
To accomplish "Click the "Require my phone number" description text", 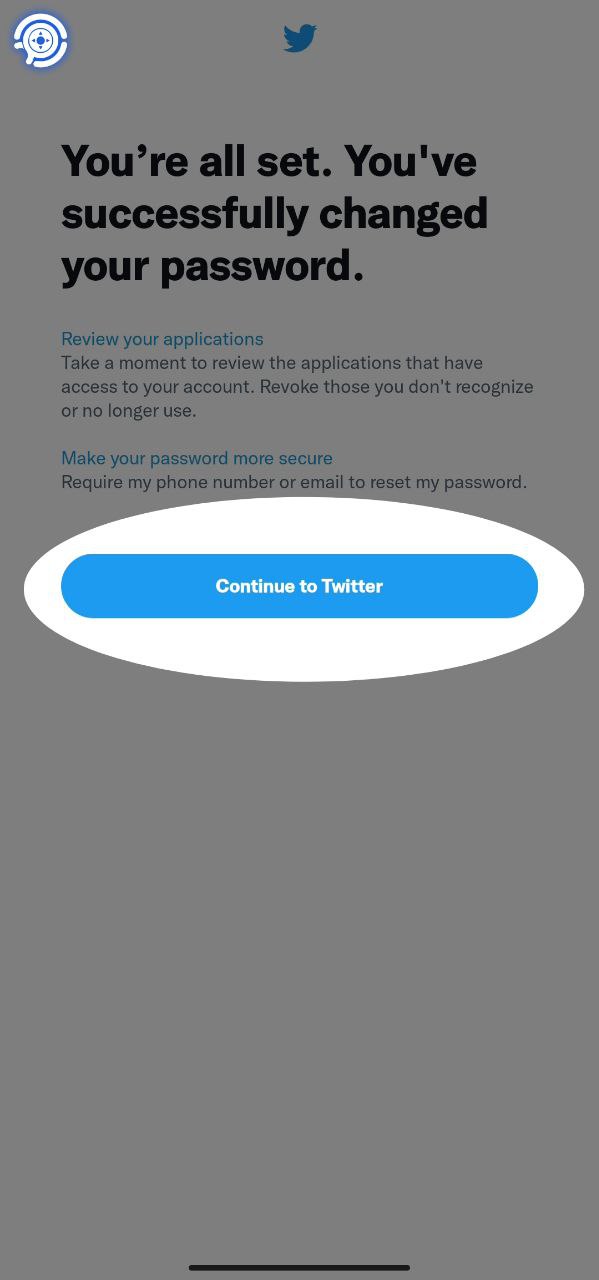I will pos(294,482).
